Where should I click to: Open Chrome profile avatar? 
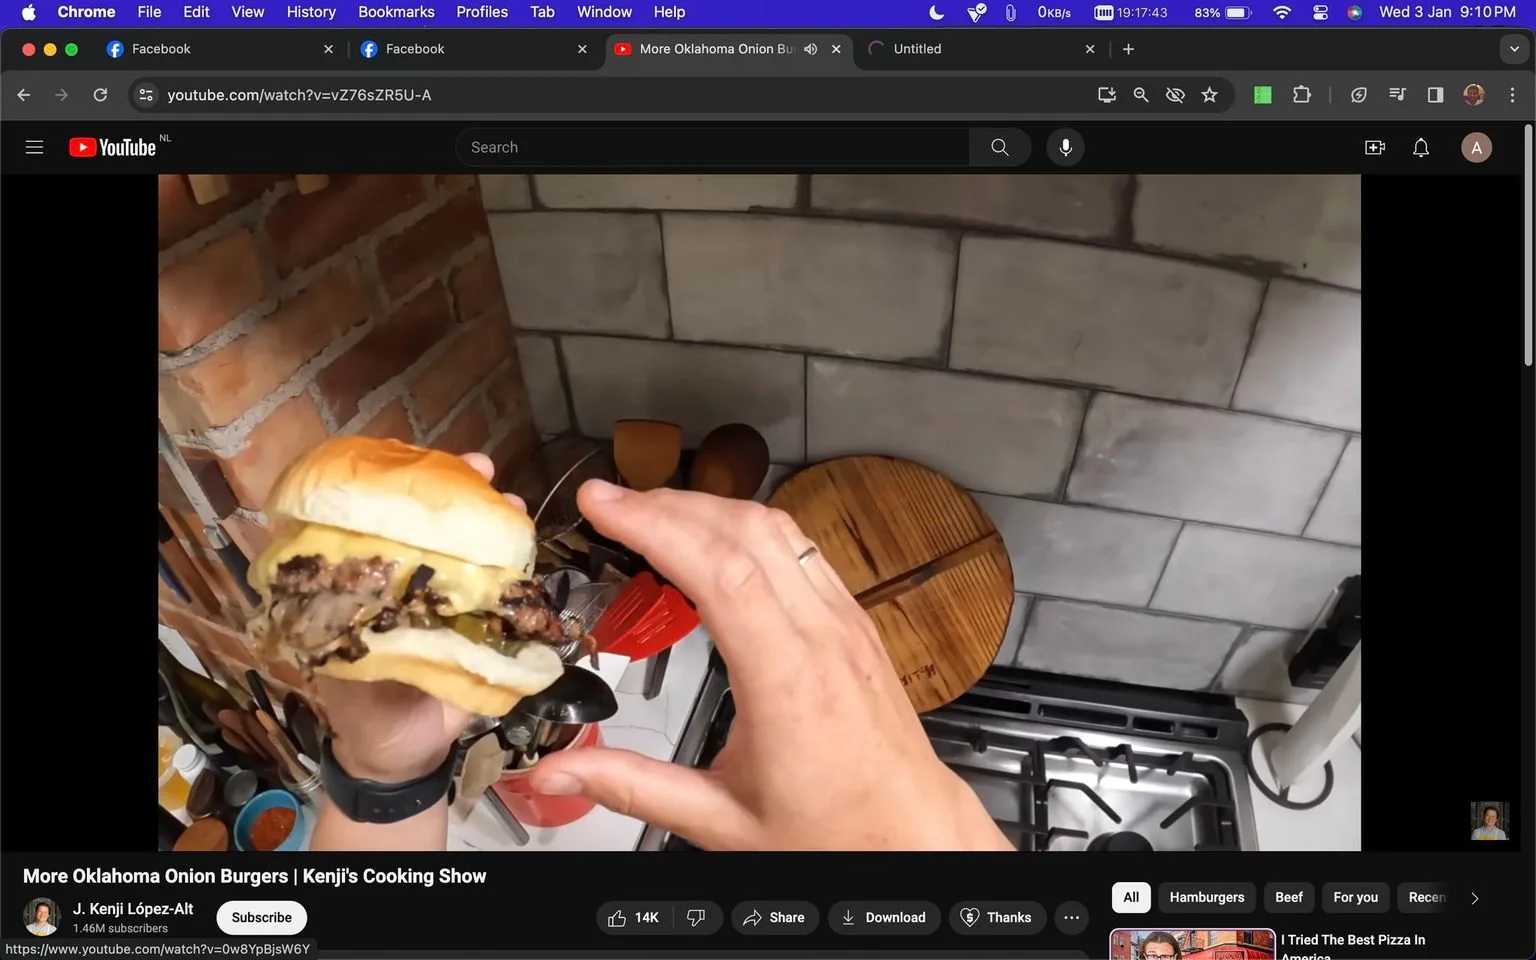pyautogui.click(x=1473, y=95)
